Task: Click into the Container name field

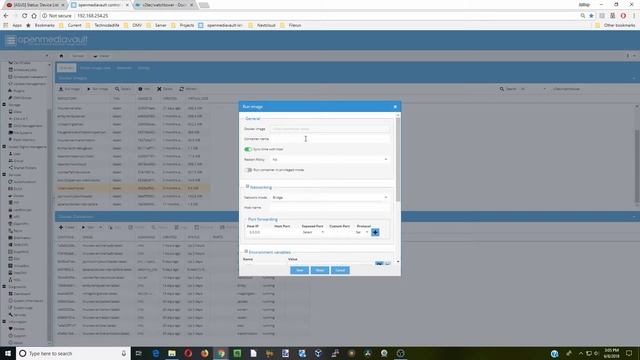Action: tap(330, 139)
